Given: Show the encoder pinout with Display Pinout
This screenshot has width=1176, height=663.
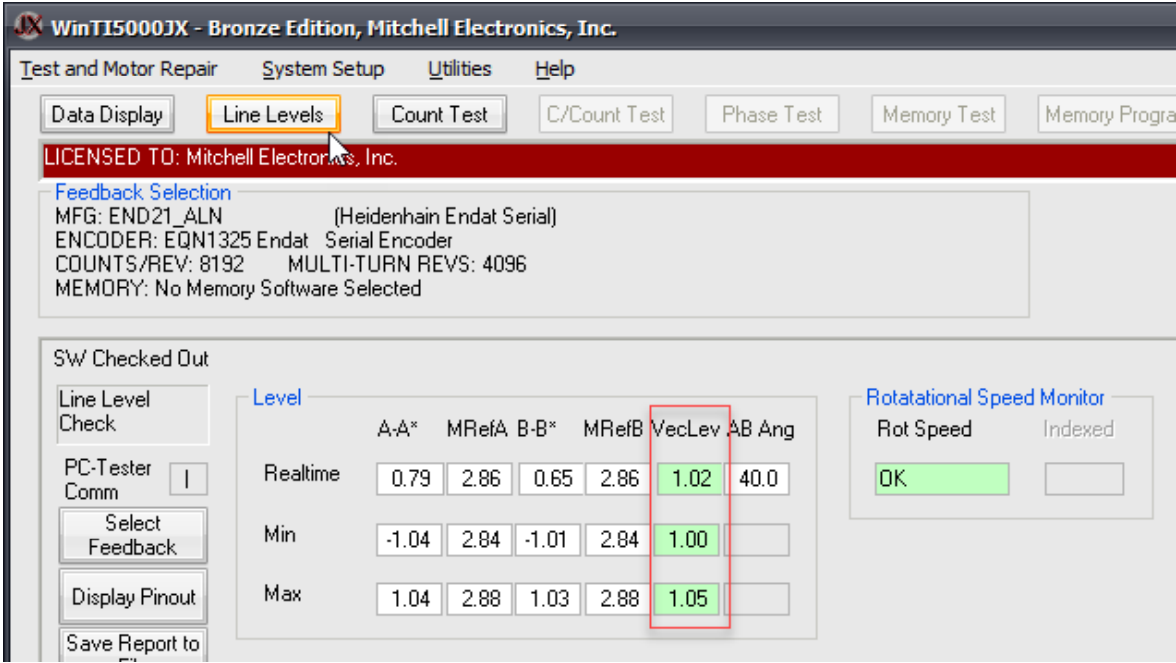Looking at the screenshot, I should tap(133, 598).
